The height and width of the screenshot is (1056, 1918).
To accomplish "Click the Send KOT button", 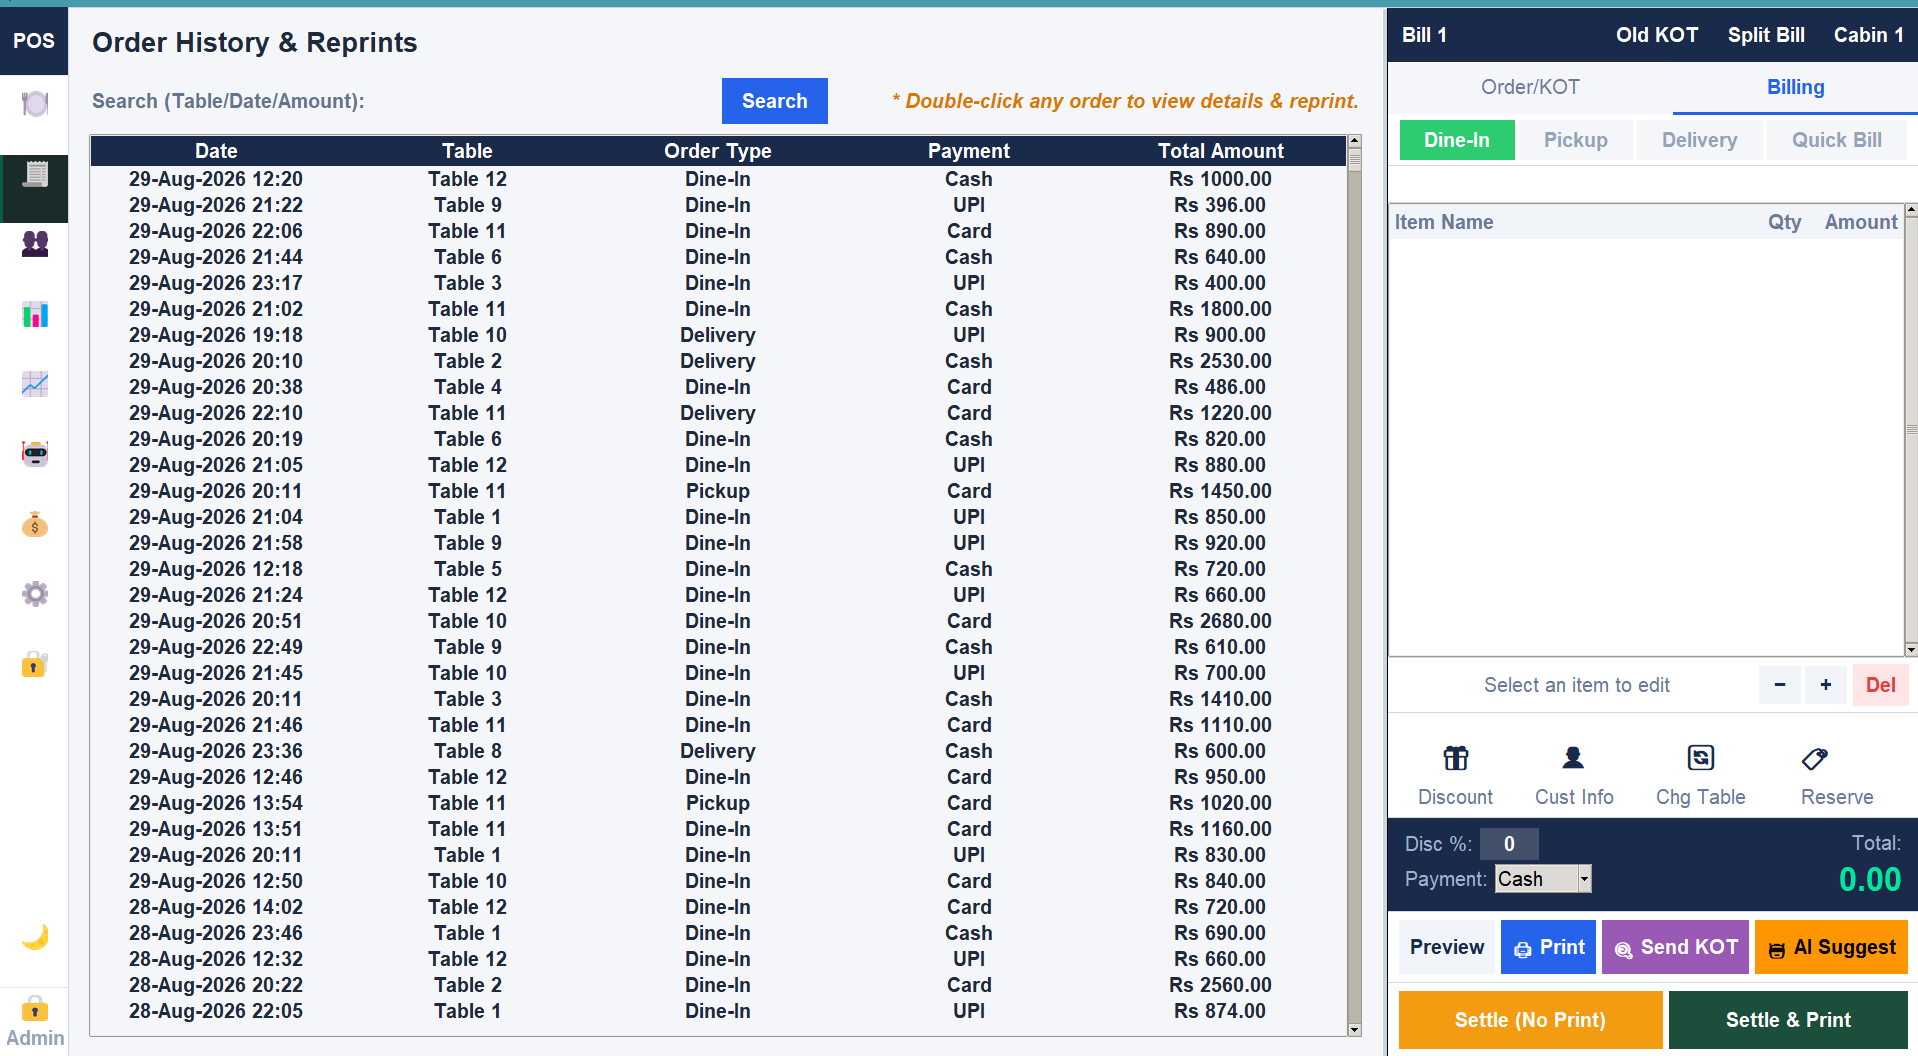I will pos(1675,947).
